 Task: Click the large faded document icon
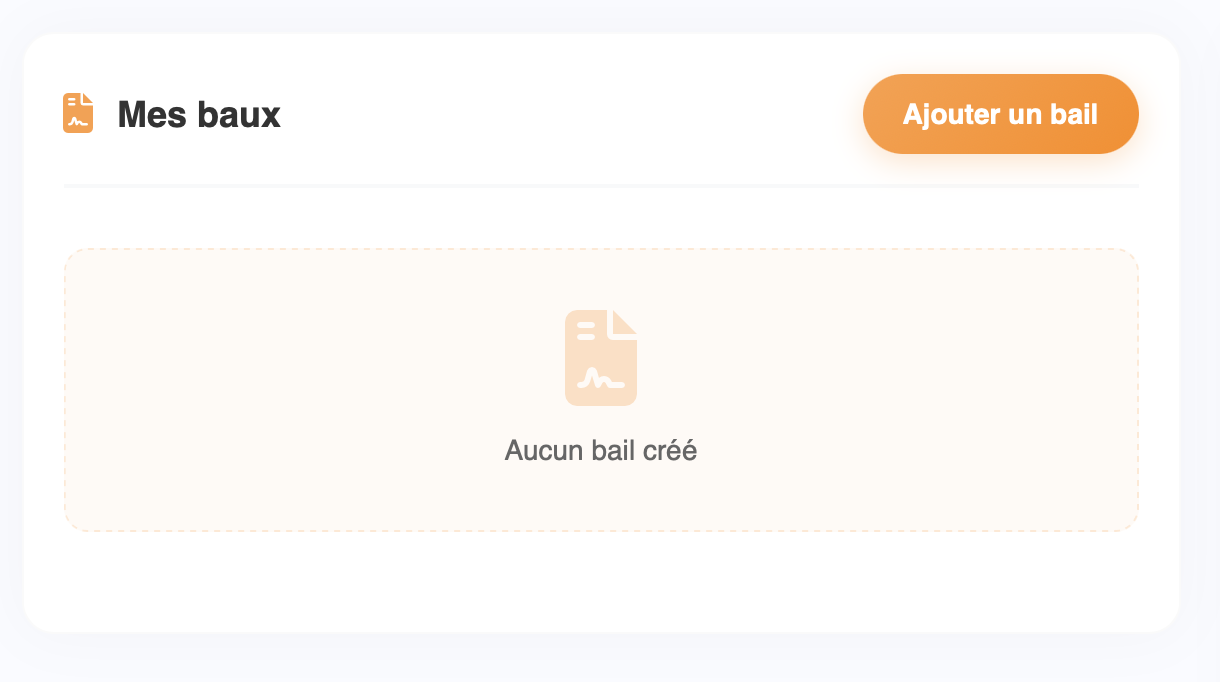[600, 358]
